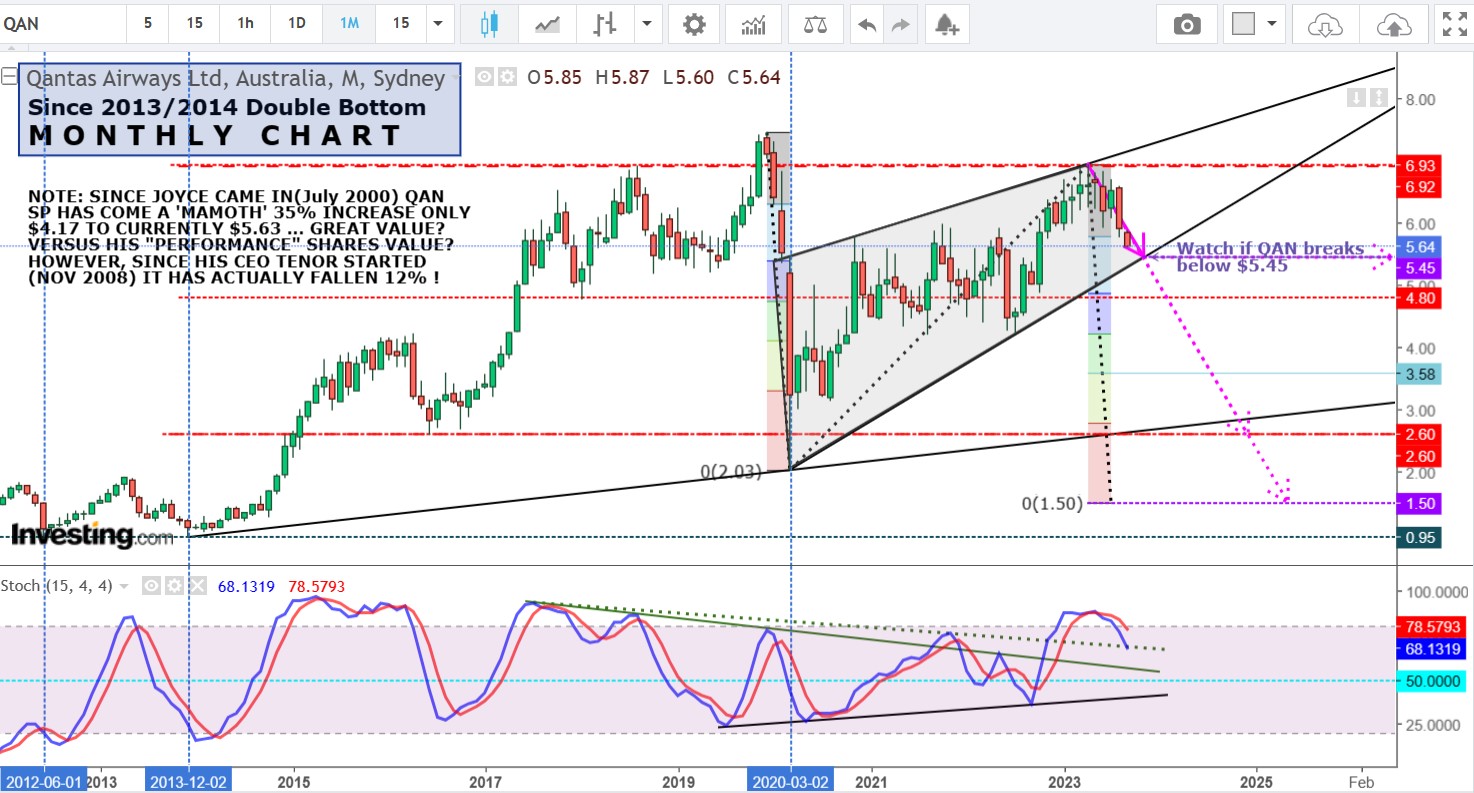Click the C5.64 close value
This screenshot has width=1474, height=793.
pos(755,77)
